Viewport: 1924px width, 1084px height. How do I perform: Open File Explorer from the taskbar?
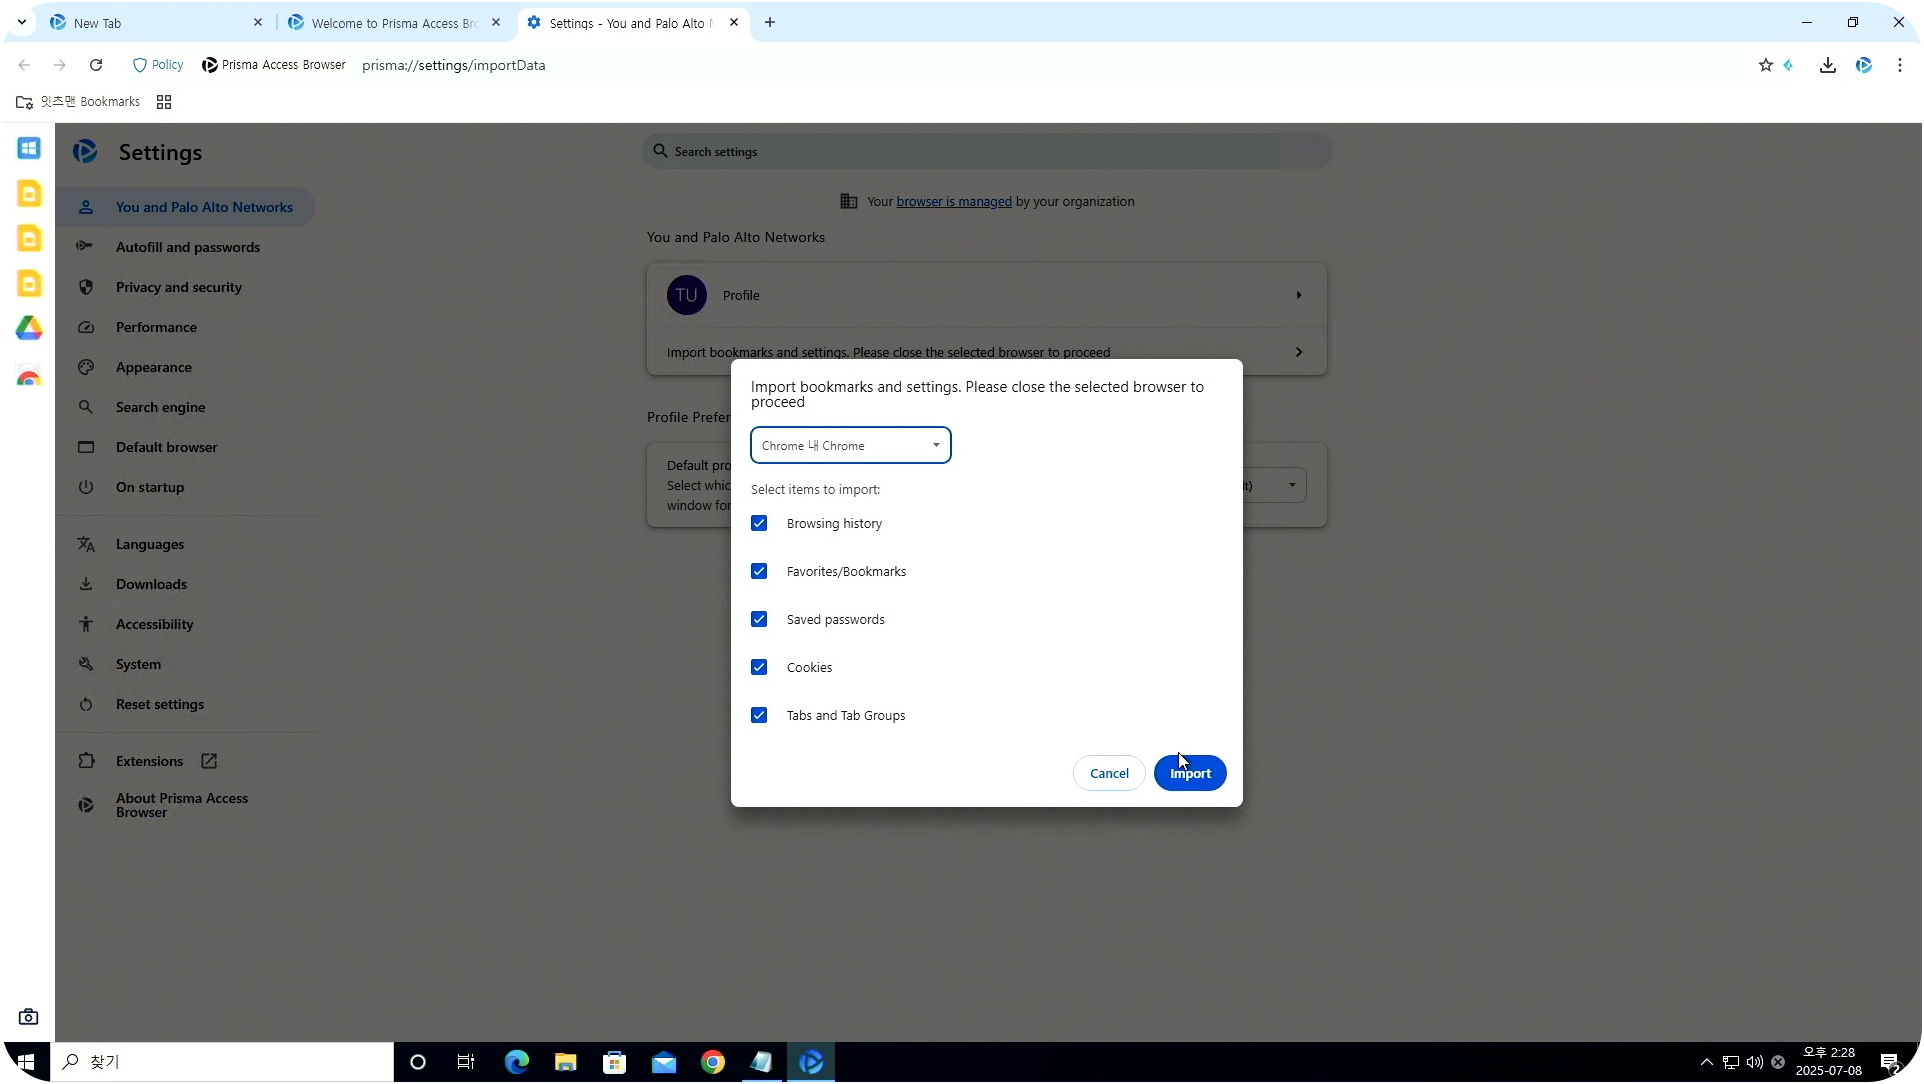[566, 1063]
